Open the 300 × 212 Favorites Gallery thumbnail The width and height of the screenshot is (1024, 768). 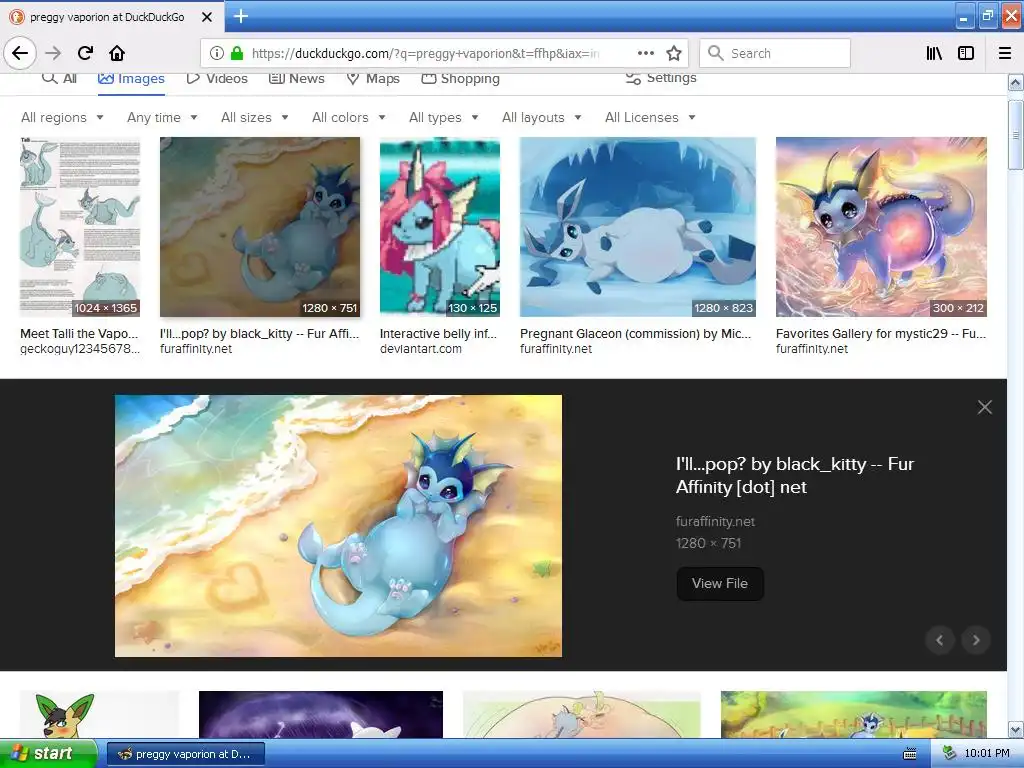click(x=881, y=227)
